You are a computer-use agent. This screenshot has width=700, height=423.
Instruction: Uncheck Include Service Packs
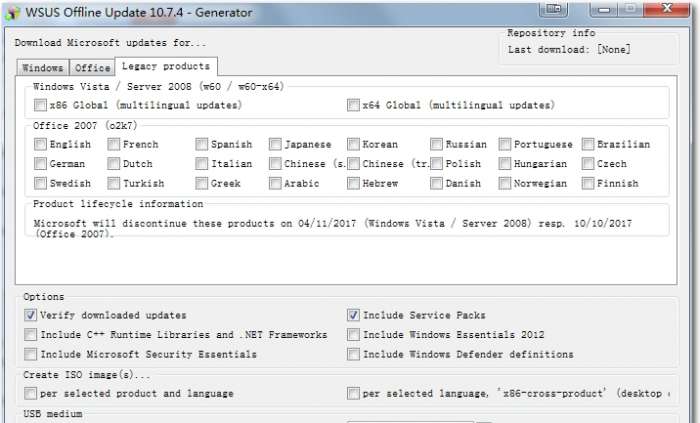tap(353, 315)
